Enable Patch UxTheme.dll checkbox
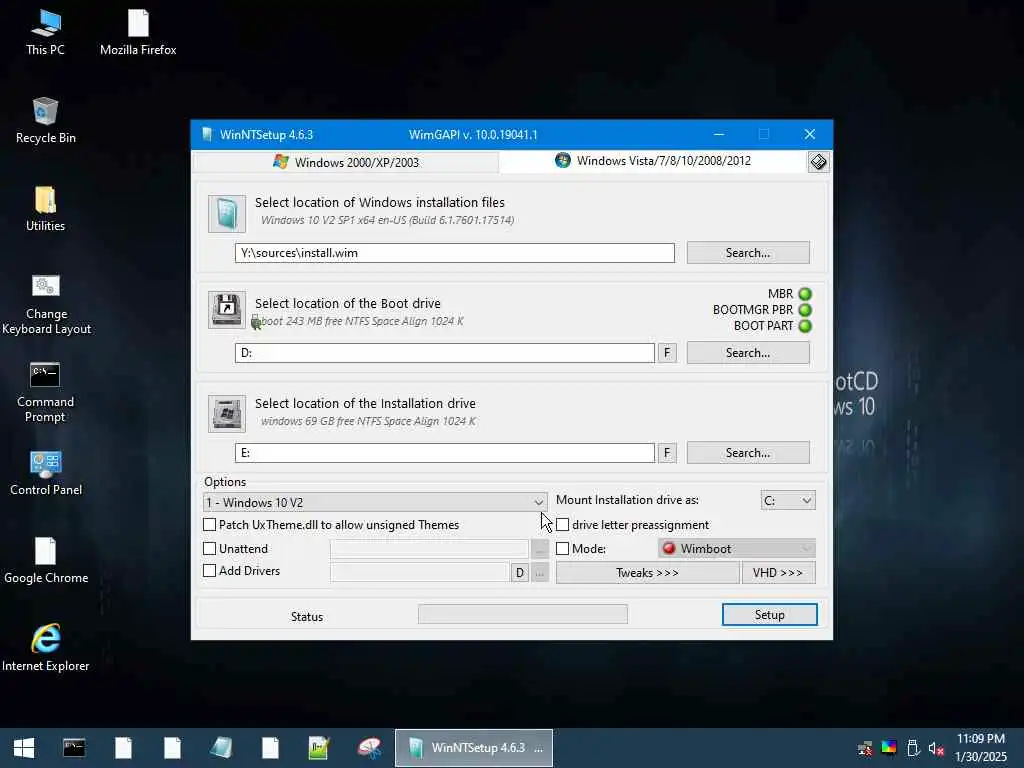 tap(210, 524)
